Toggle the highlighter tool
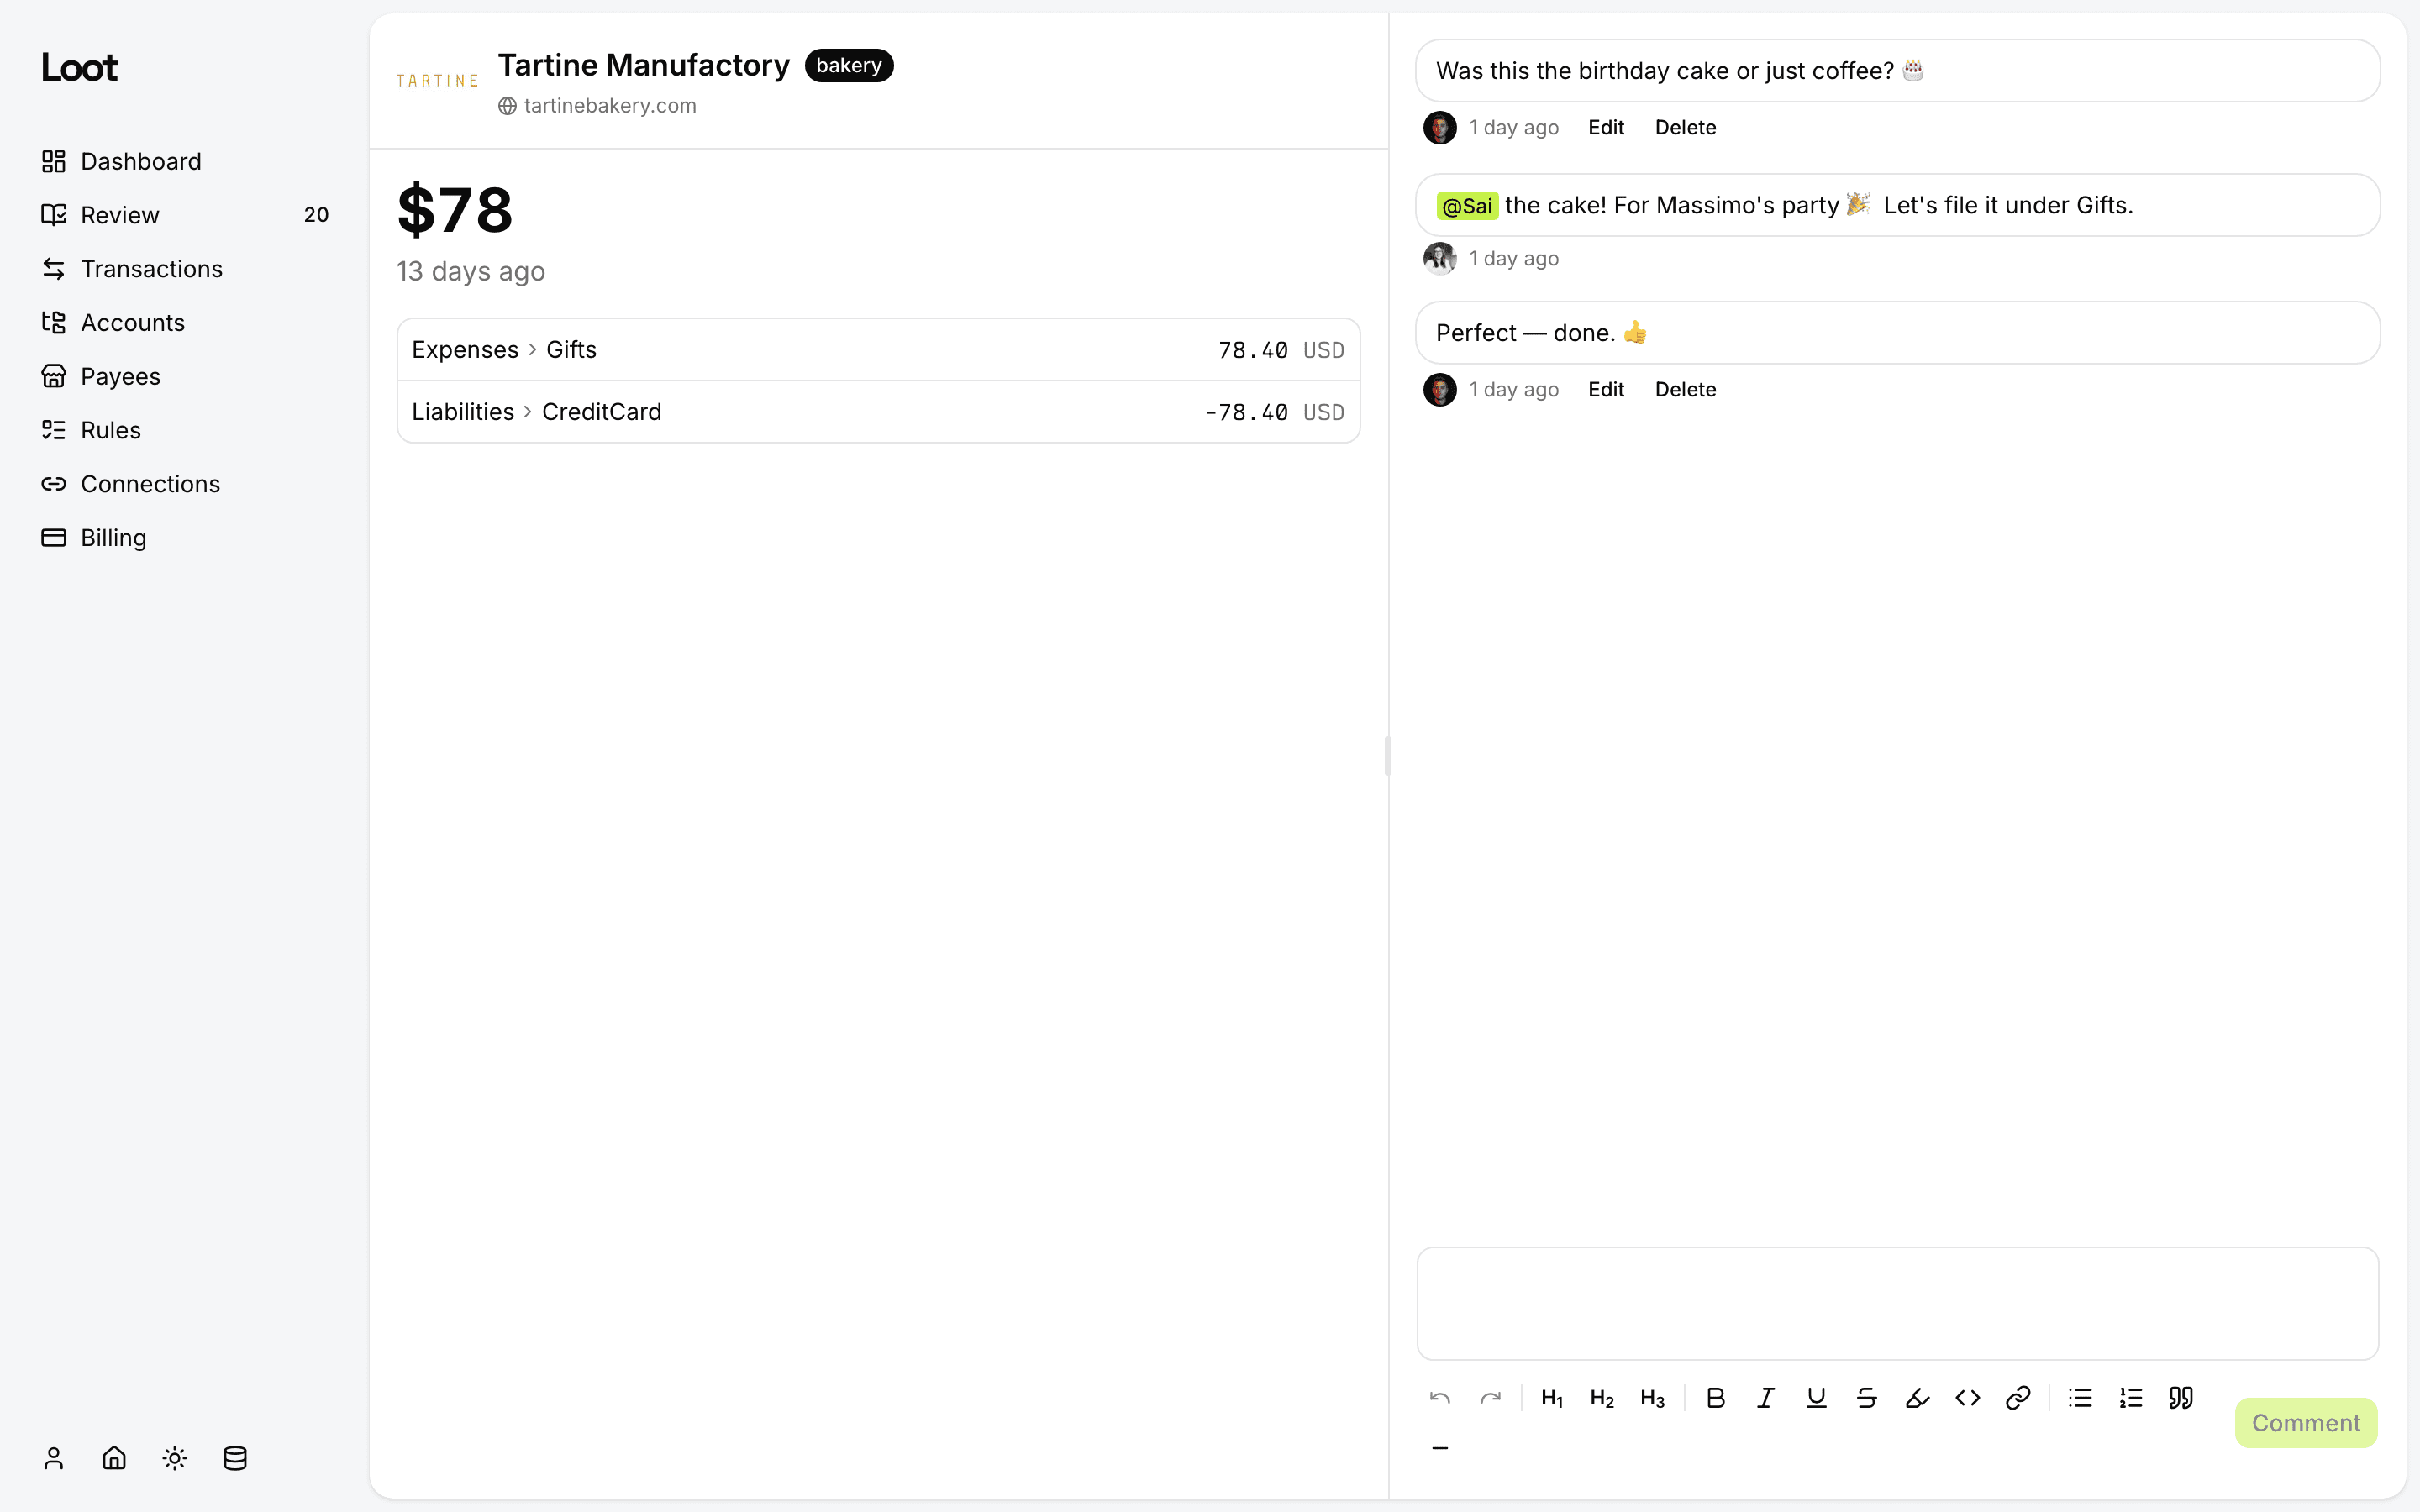Image resolution: width=2420 pixels, height=1512 pixels. [1917, 1398]
